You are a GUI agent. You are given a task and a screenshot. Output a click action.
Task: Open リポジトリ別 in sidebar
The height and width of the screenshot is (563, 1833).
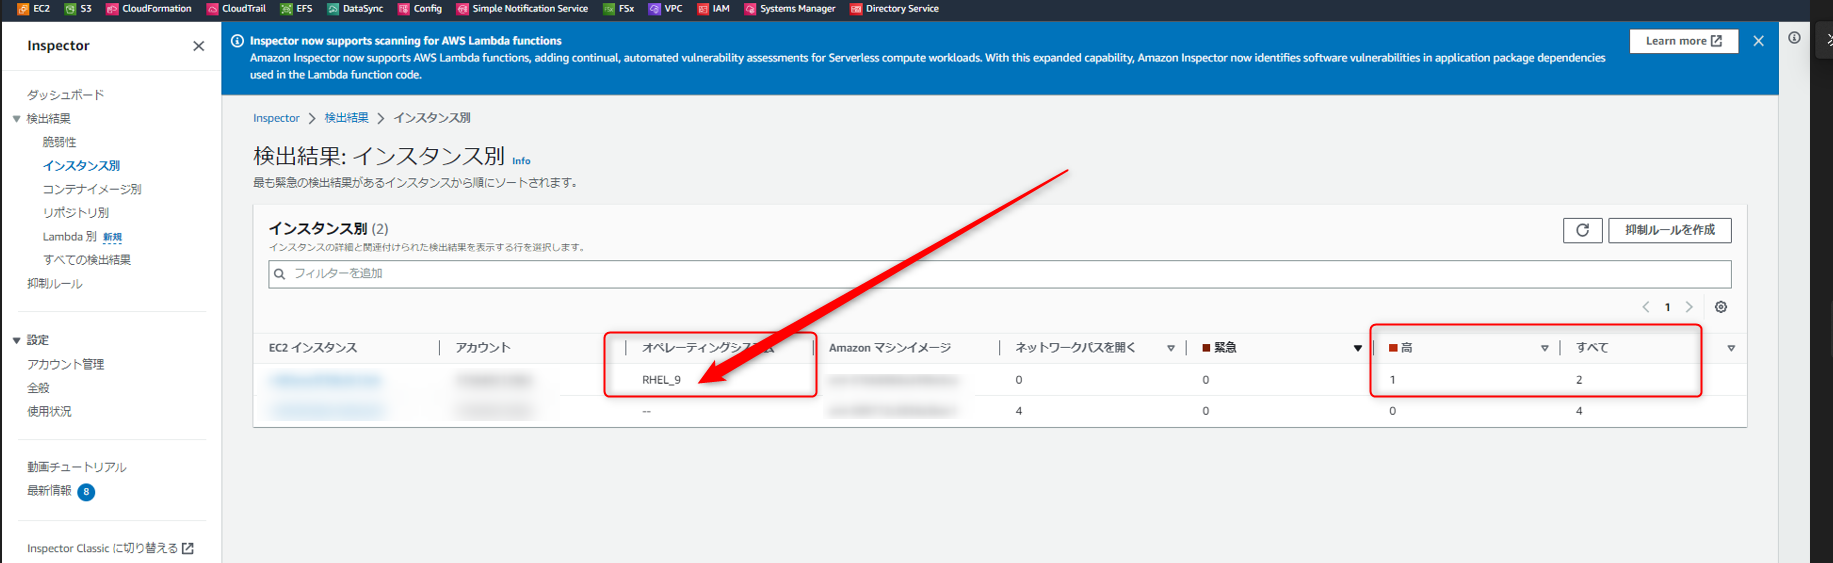click(x=76, y=213)
